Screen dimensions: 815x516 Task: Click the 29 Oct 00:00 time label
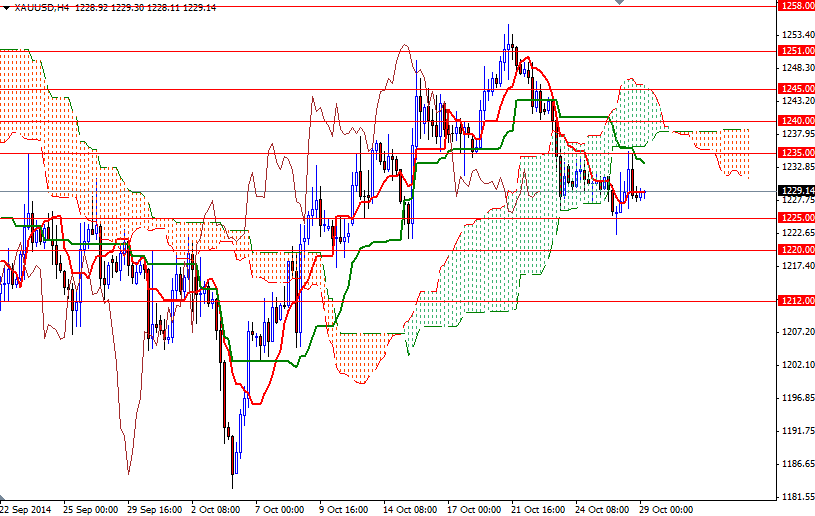[x=665, y=508]
